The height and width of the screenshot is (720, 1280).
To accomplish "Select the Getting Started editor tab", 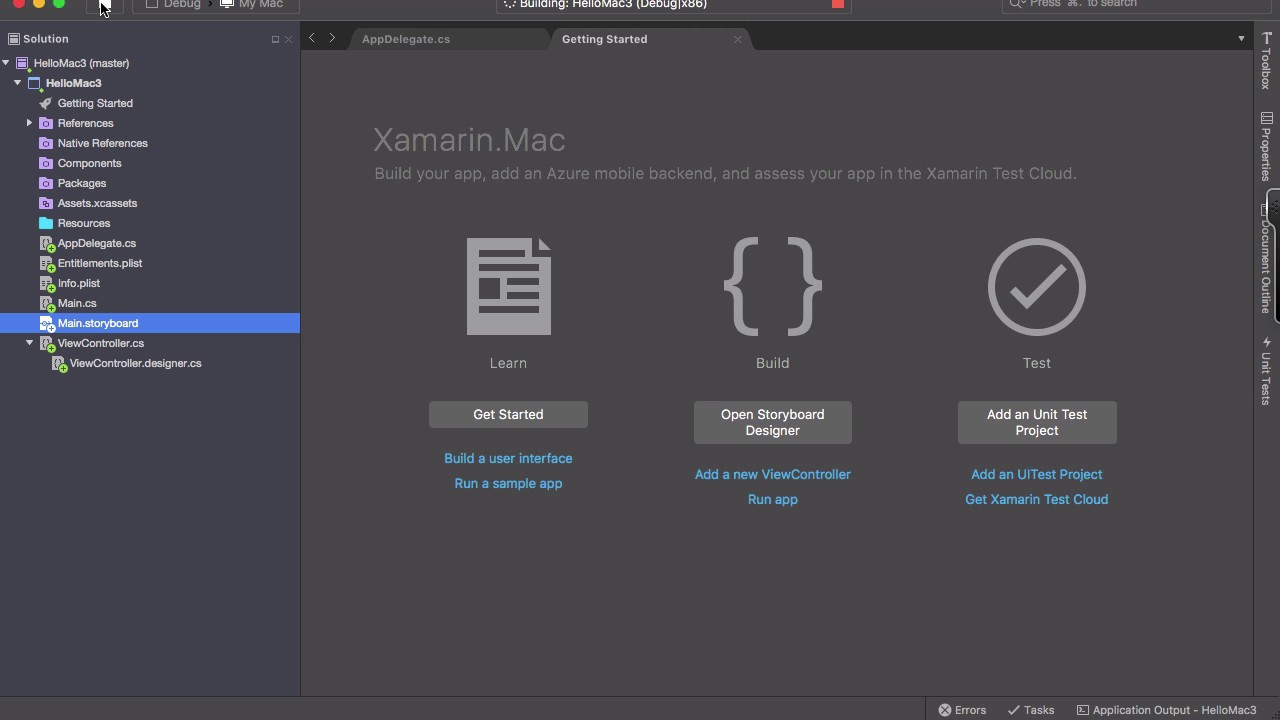I will pos(604,39).
